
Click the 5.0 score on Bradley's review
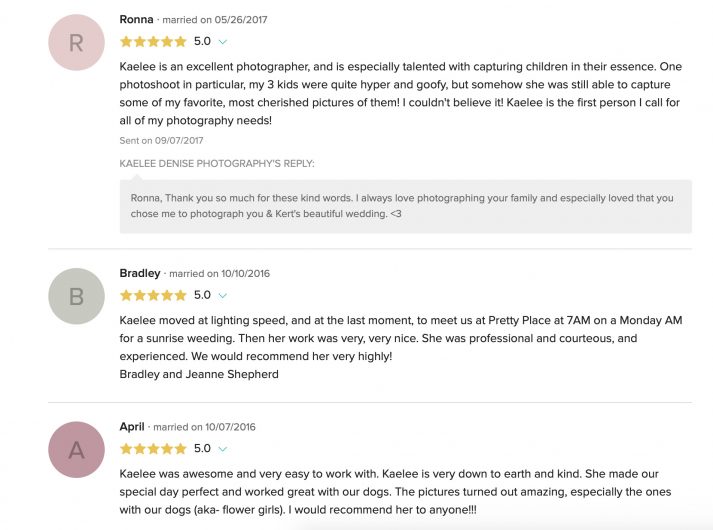point(202,295)
